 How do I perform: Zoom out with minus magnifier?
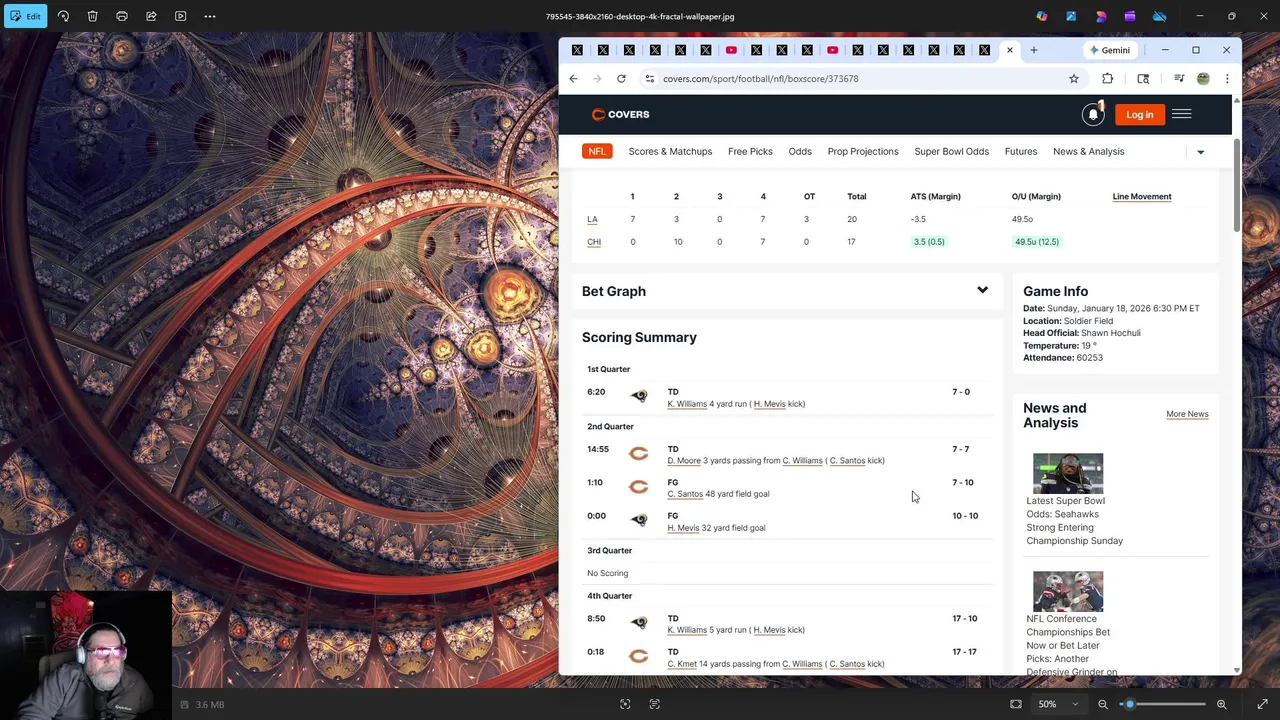pos(1103,704)
